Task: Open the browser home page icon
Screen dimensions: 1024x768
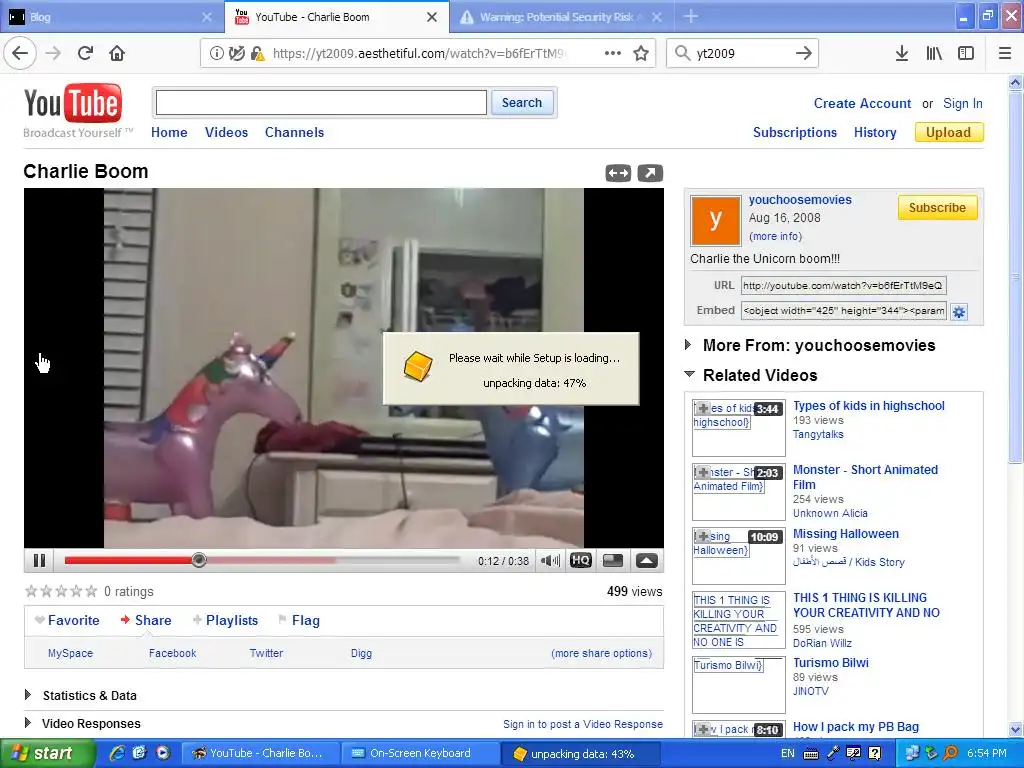Action: (x=117, y=54)
